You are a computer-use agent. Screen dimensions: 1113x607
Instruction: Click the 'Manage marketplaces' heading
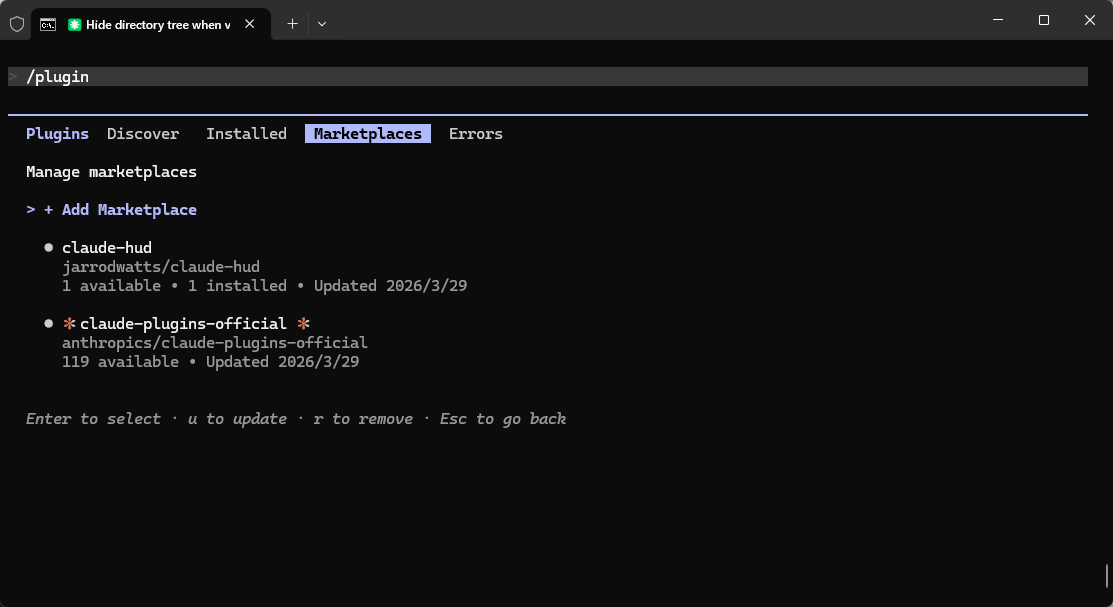pyautogui.click(x=111, y=172)
